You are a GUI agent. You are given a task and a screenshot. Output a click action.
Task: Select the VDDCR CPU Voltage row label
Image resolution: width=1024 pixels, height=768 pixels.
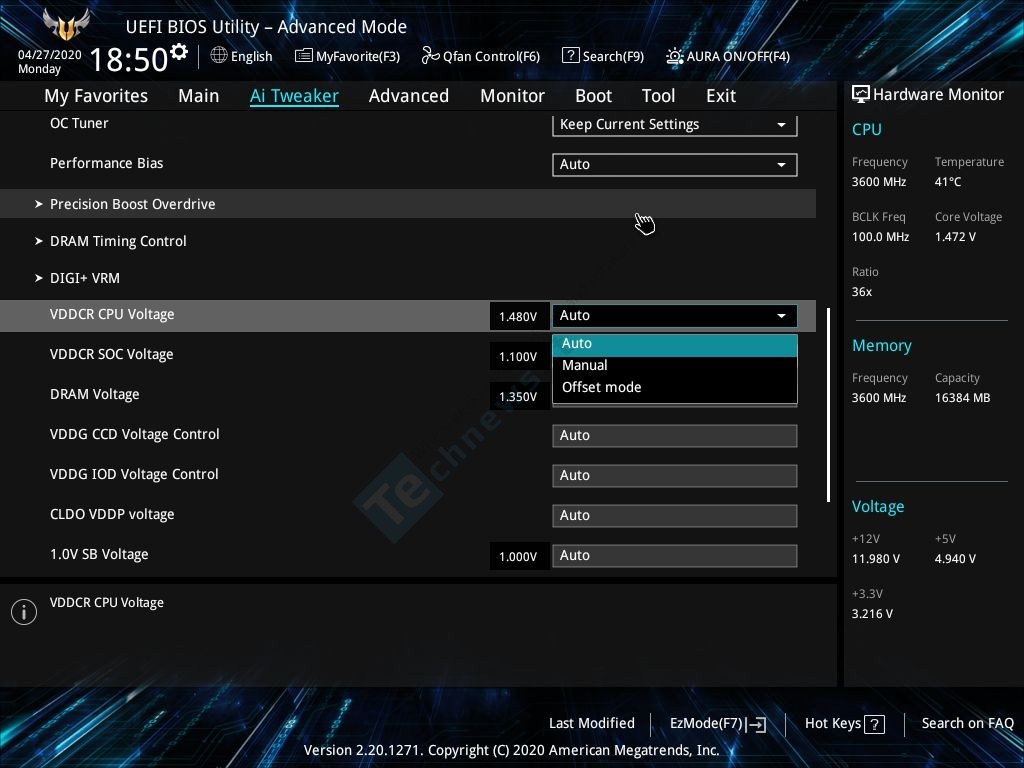click(x=112, y=315)
